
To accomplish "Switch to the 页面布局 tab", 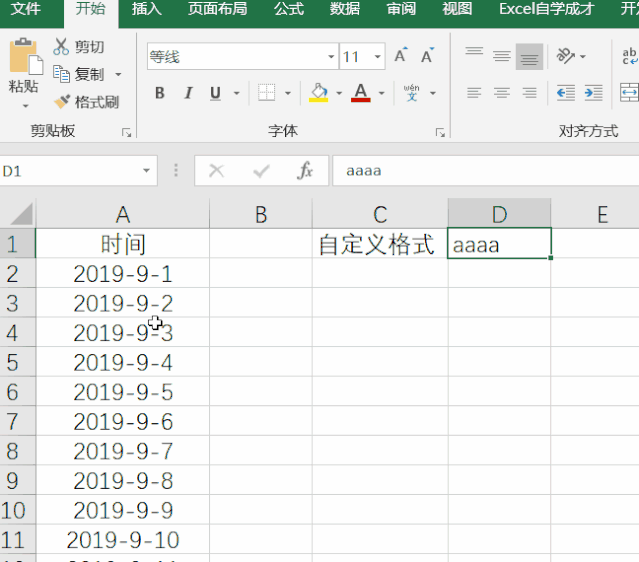I will click(218, 9).
